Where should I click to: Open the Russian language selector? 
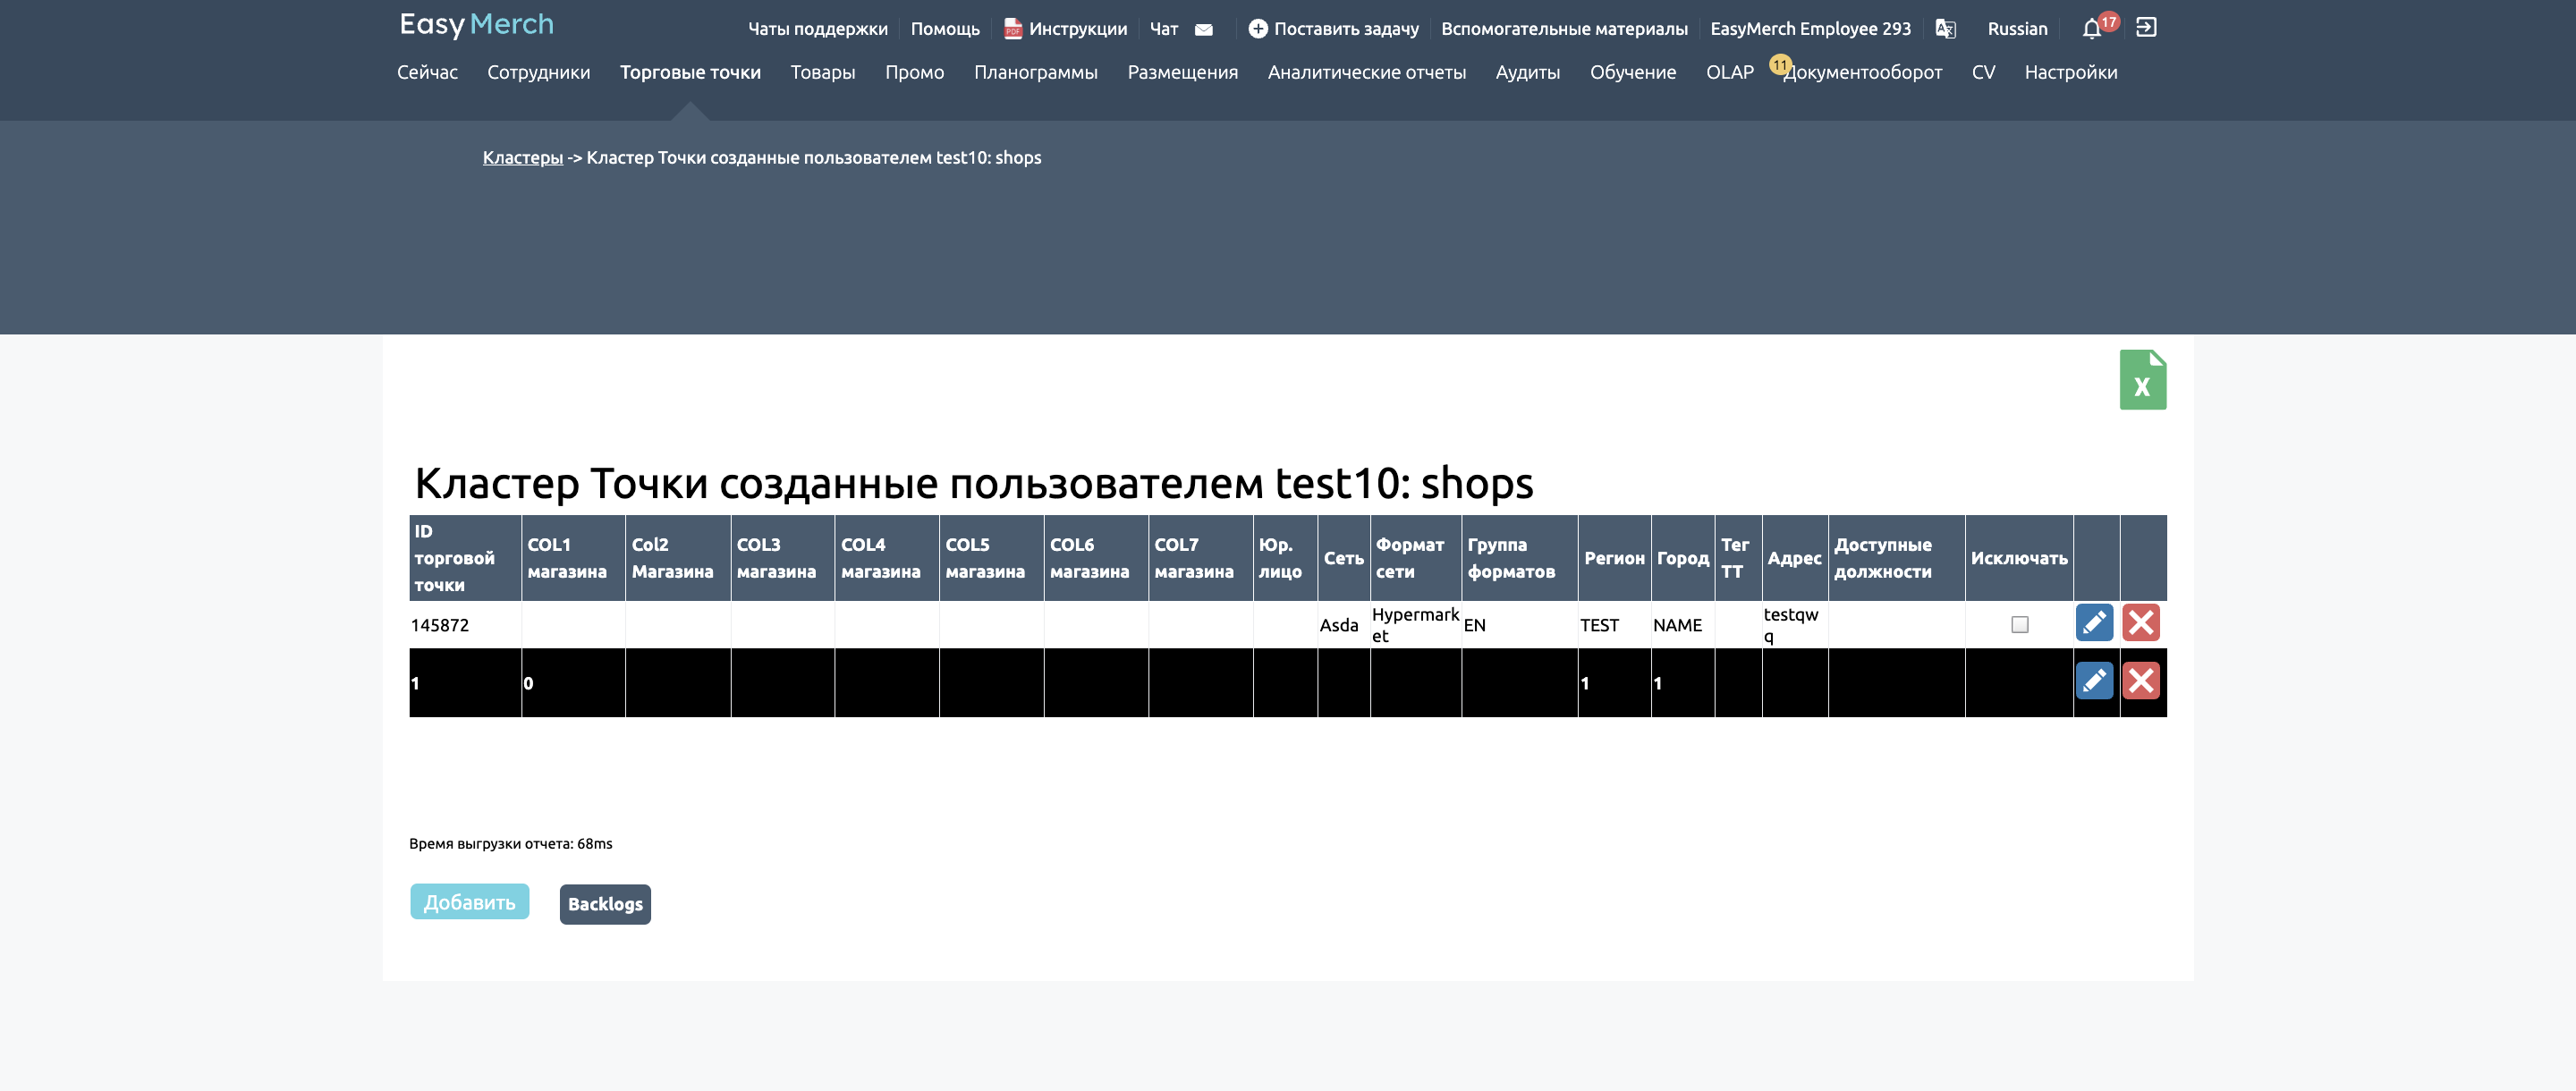pyautogui.click(x=2017, y=29)
